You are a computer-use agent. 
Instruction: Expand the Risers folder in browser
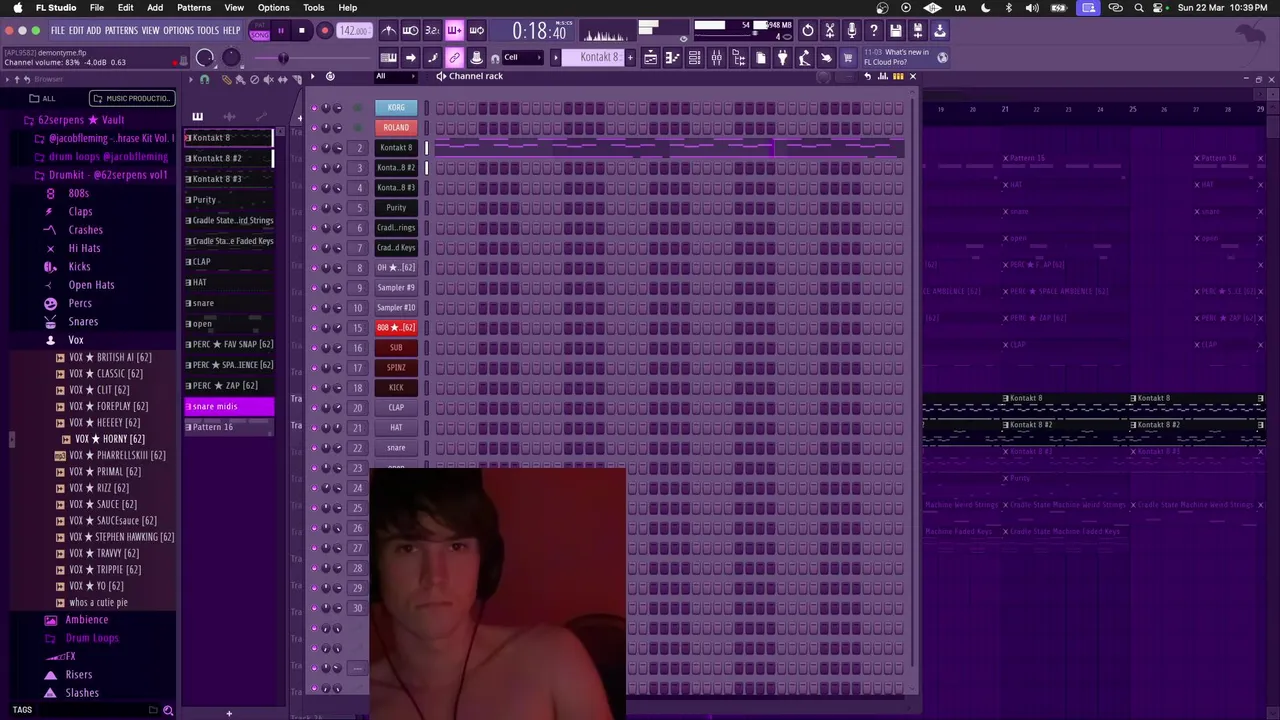point(78,675)
